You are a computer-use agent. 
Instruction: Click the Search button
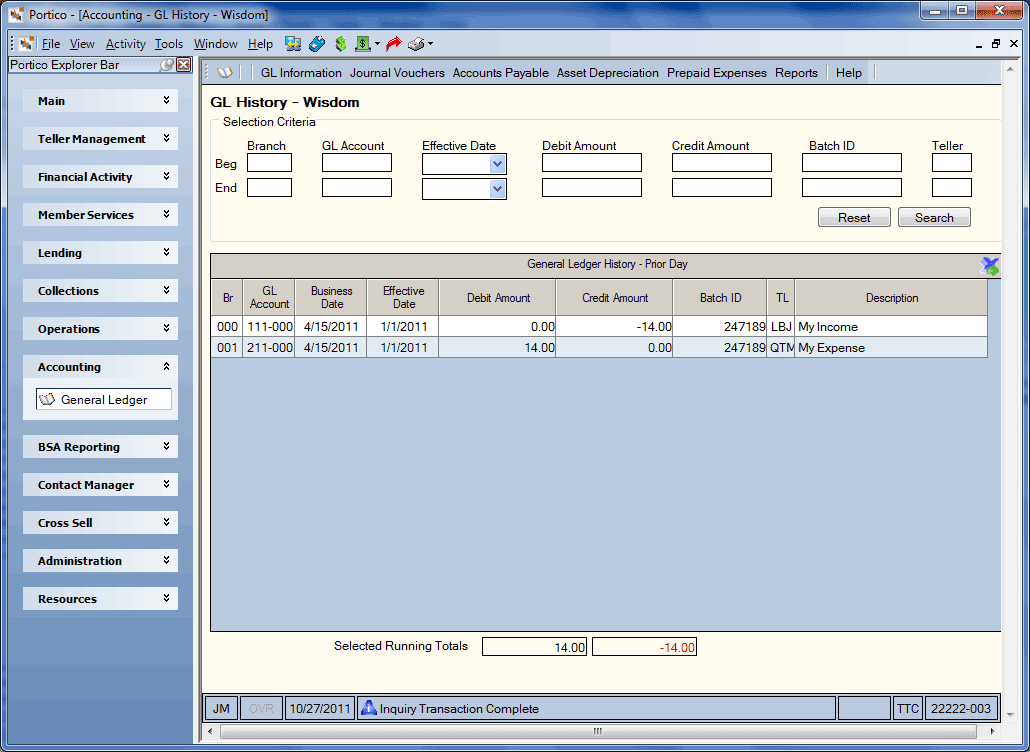click(x=934, y=217)
